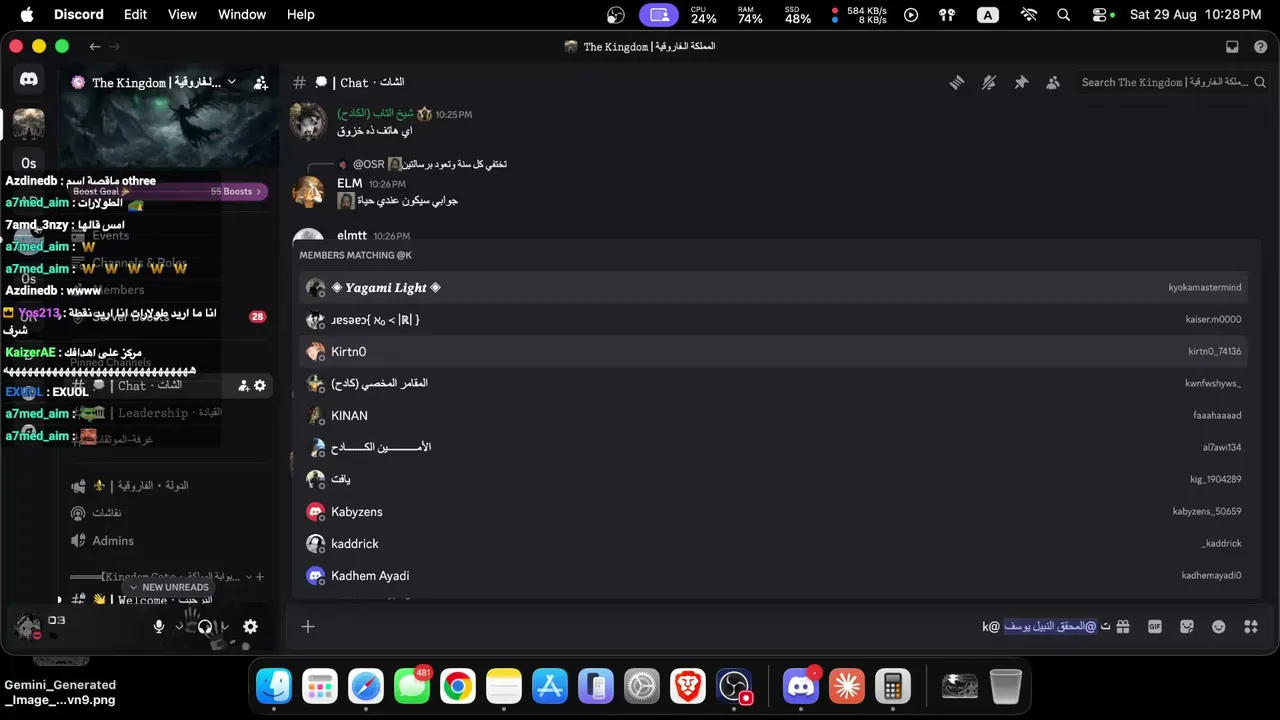Click the avatar beside the 10:25 PM message
This screenshot has width=1280, height=720.
click(x=308, y=121)
